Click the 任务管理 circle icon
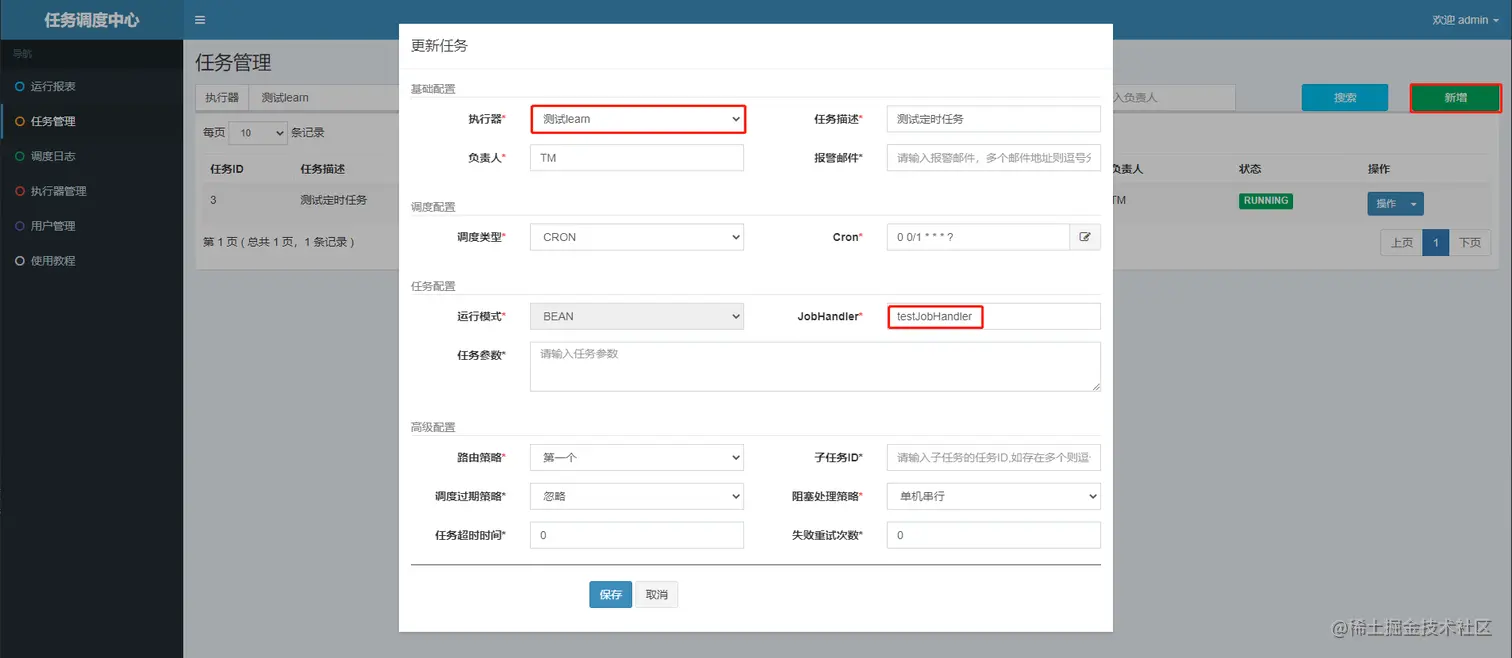Screen dimensions: 1512x658 pyautogui.click(x=20, y=121)
